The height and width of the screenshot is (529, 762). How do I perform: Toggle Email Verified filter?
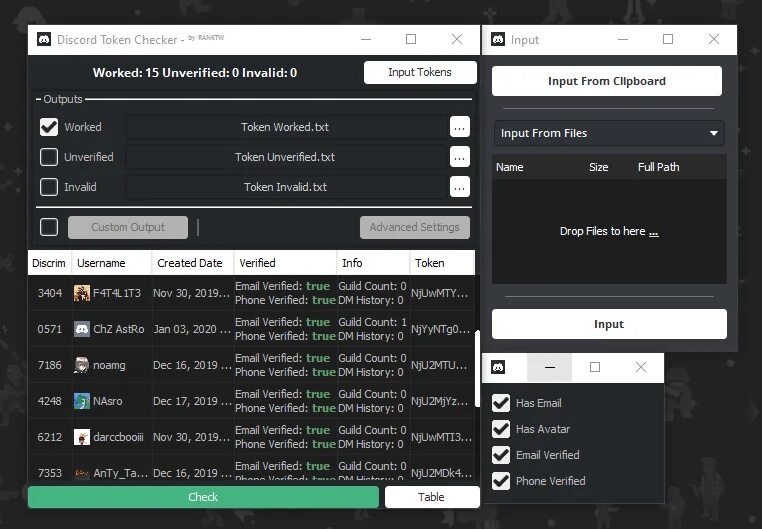tap(501, 455)
